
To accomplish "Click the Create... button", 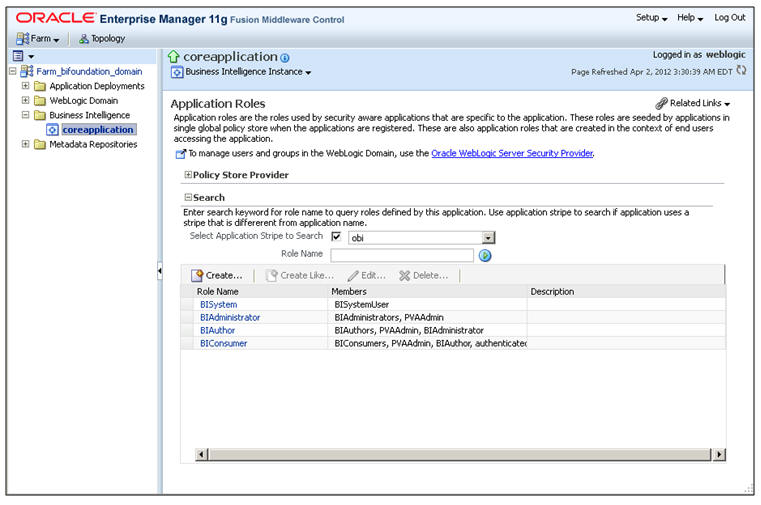I will [217, 276].
